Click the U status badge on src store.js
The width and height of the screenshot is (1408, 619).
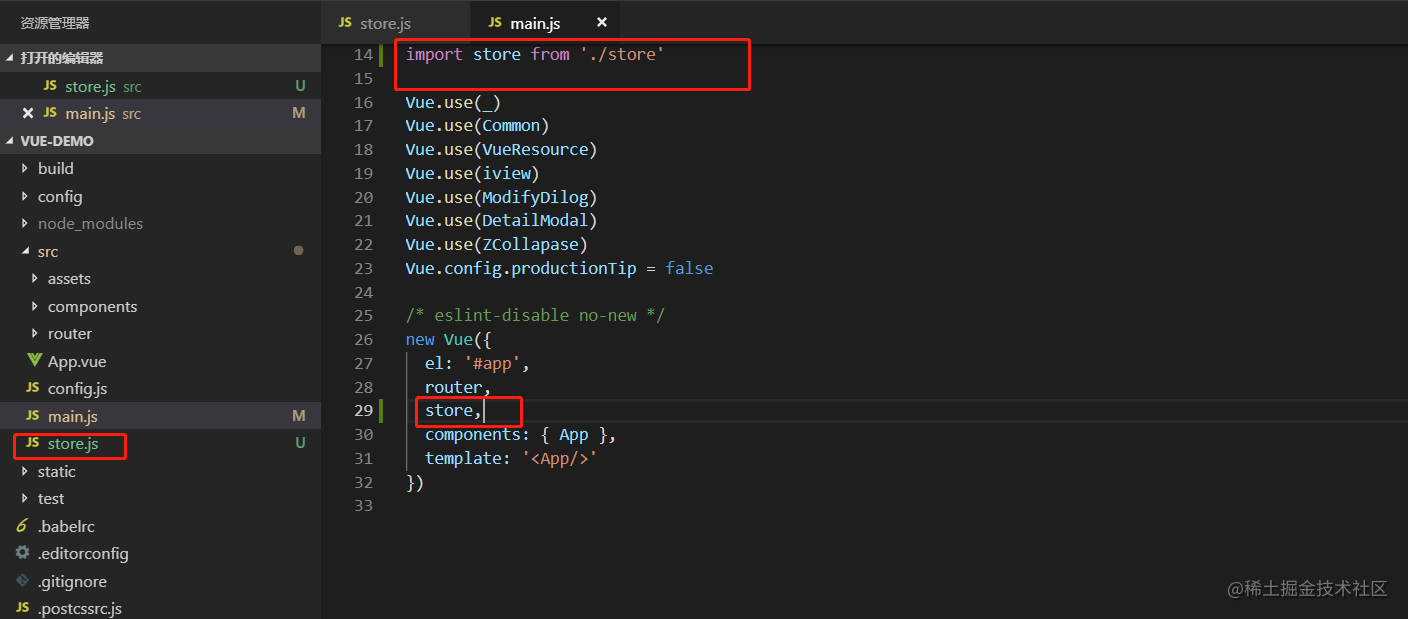300,443
